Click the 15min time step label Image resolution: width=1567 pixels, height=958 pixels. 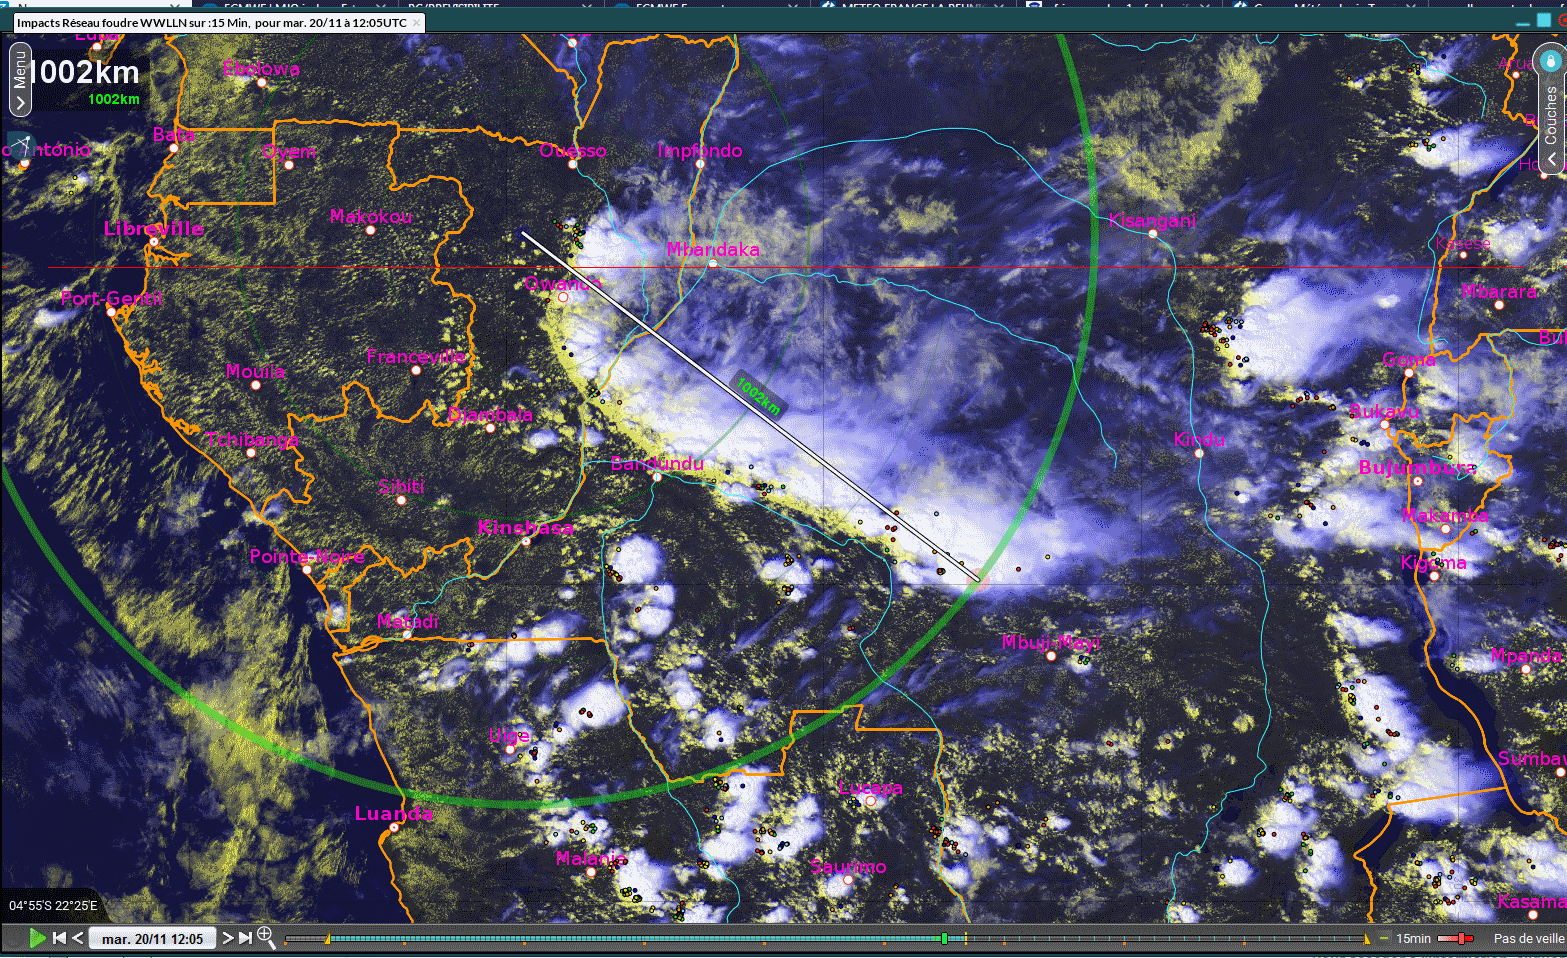[1413, 938]
